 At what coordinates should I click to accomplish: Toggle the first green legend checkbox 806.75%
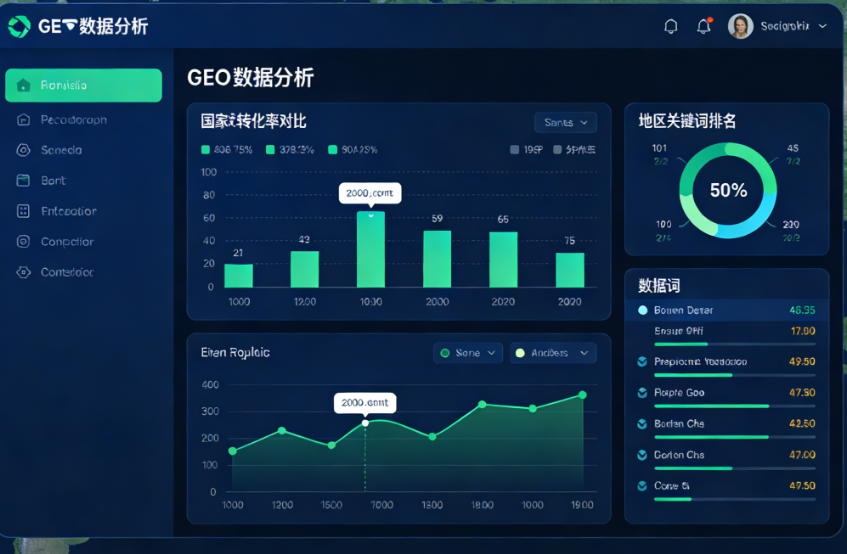[205, 150]
